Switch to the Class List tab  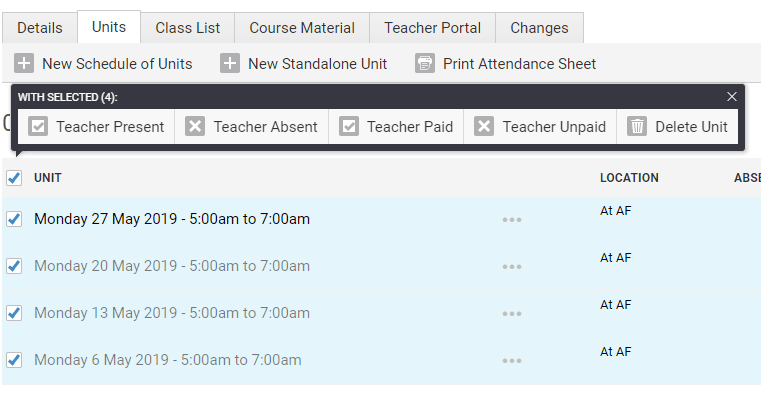click(x=188, y=28)
